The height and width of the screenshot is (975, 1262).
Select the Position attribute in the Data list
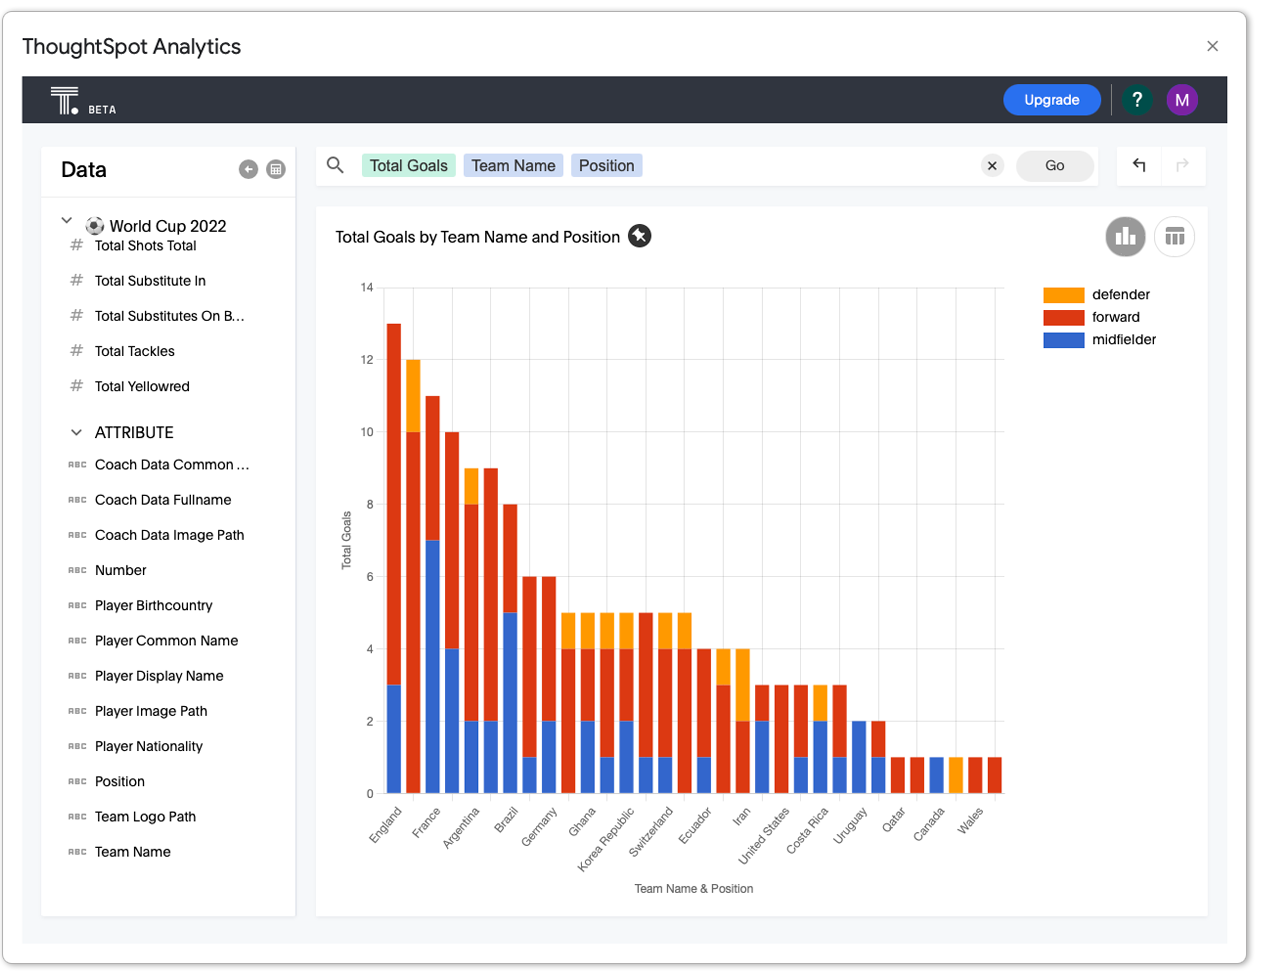click(119, 781)
